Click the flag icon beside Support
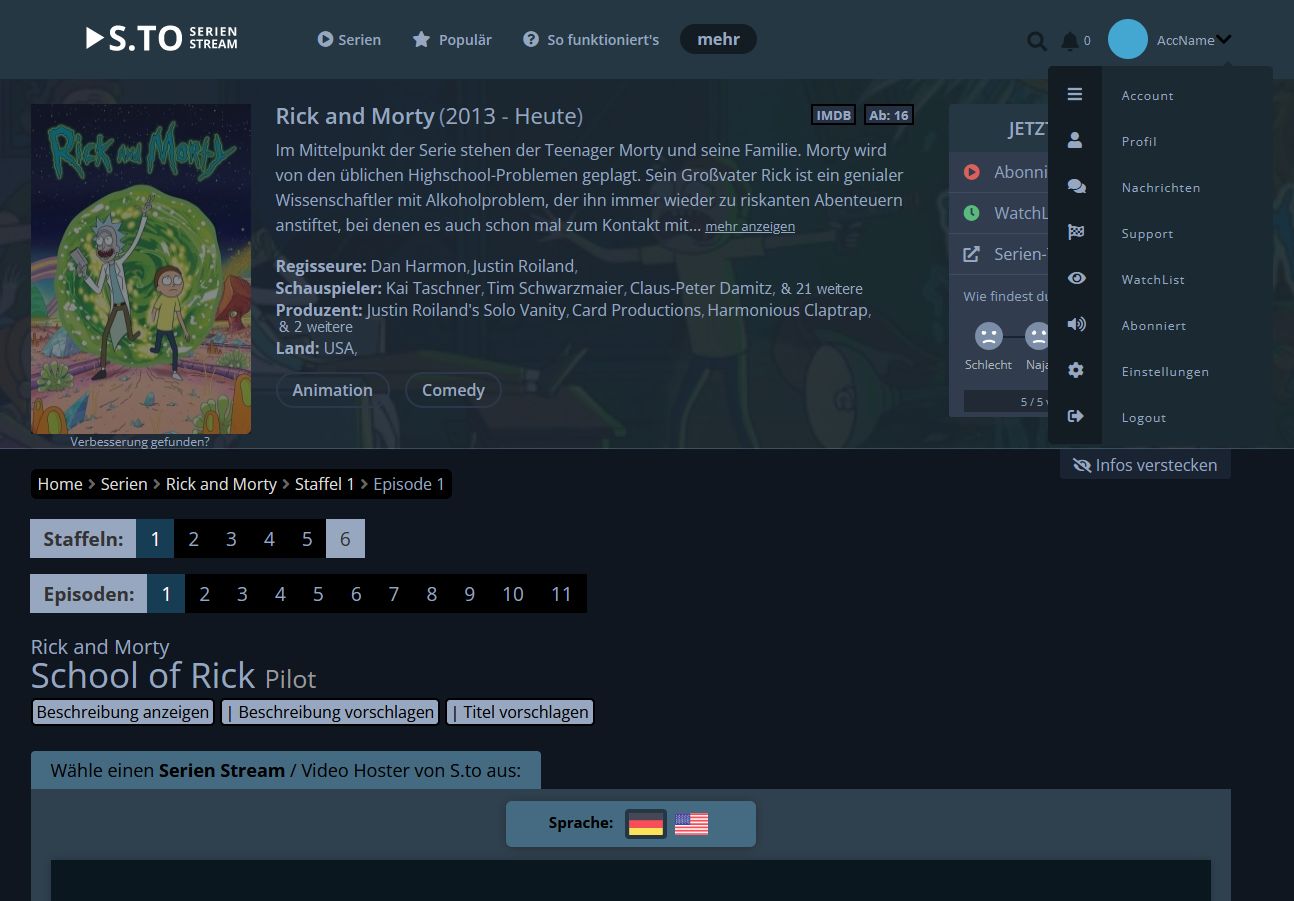Image resolution: width=1294 pixels, height=901 pixels. point(1076,233)
